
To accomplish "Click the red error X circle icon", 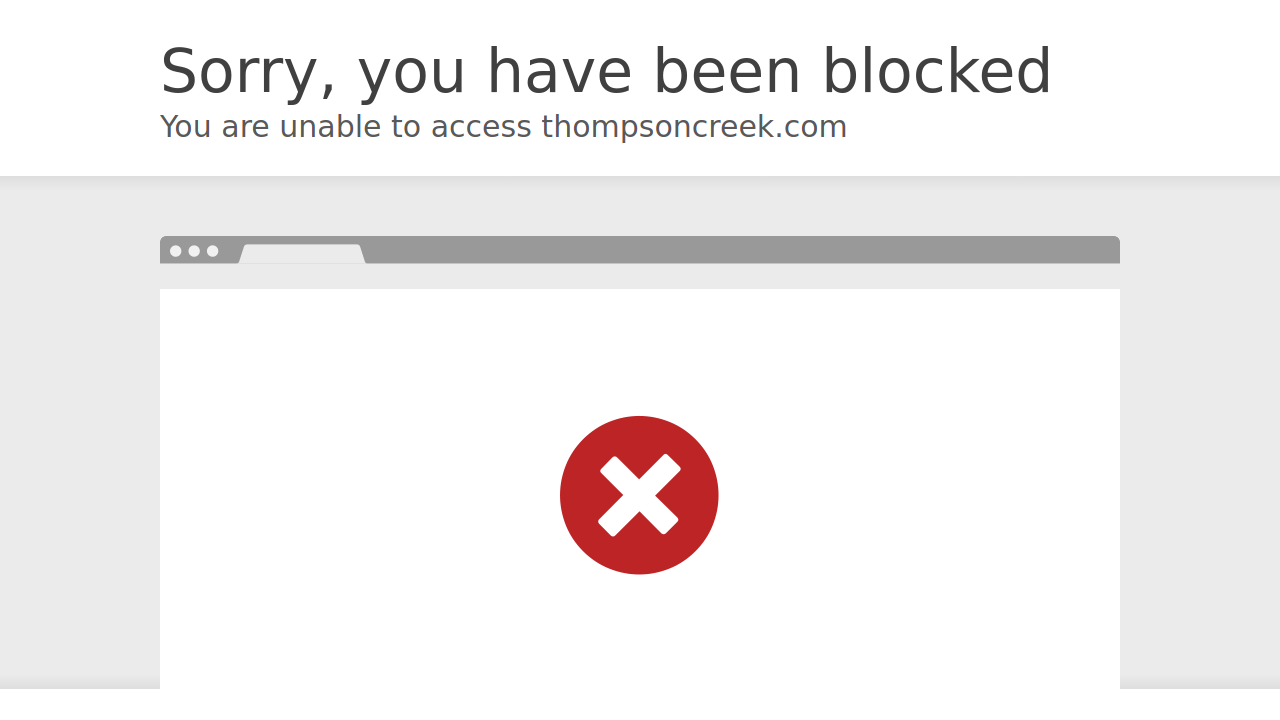I will click(639, 495).
